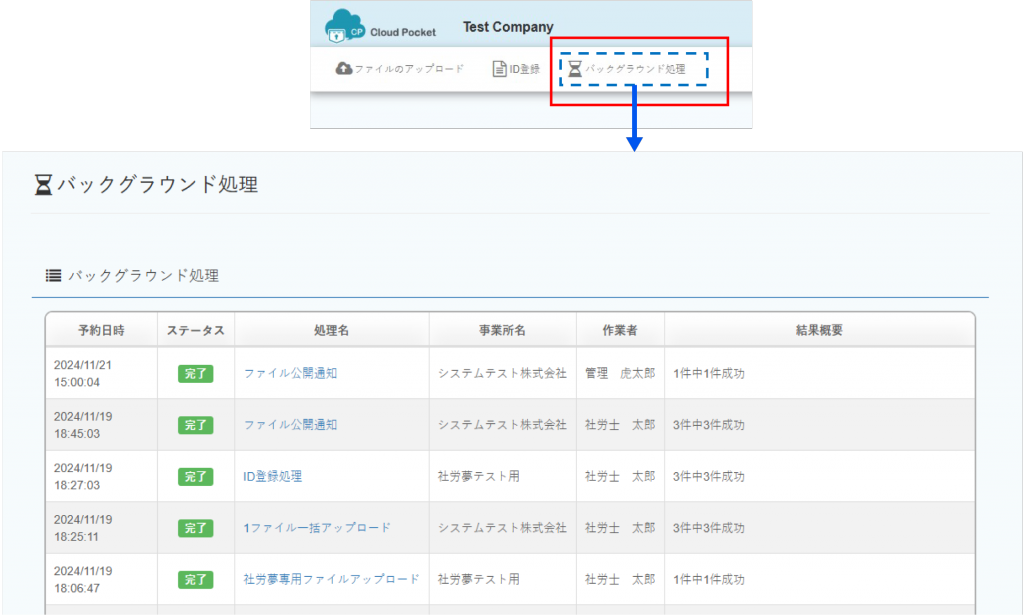
Task: Click the 予約日時 column header
Action: (101, 330)
